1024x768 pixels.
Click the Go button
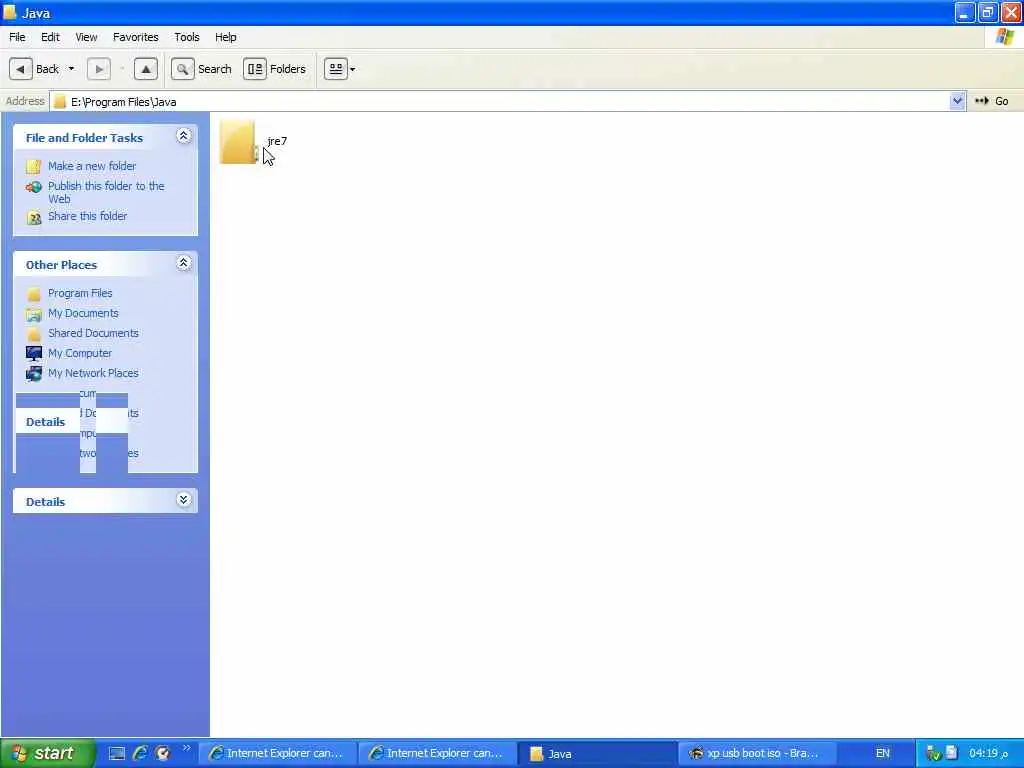[992, 101]
